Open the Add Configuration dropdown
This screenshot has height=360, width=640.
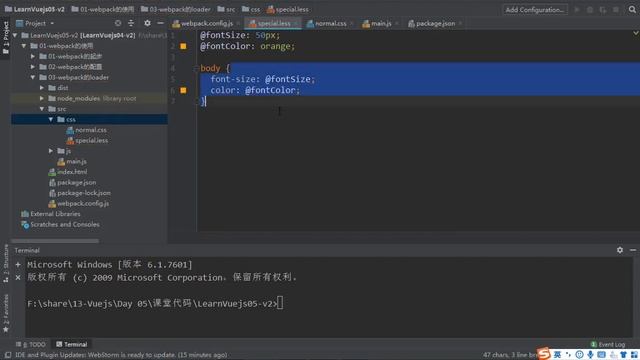(x=535, y=9)
